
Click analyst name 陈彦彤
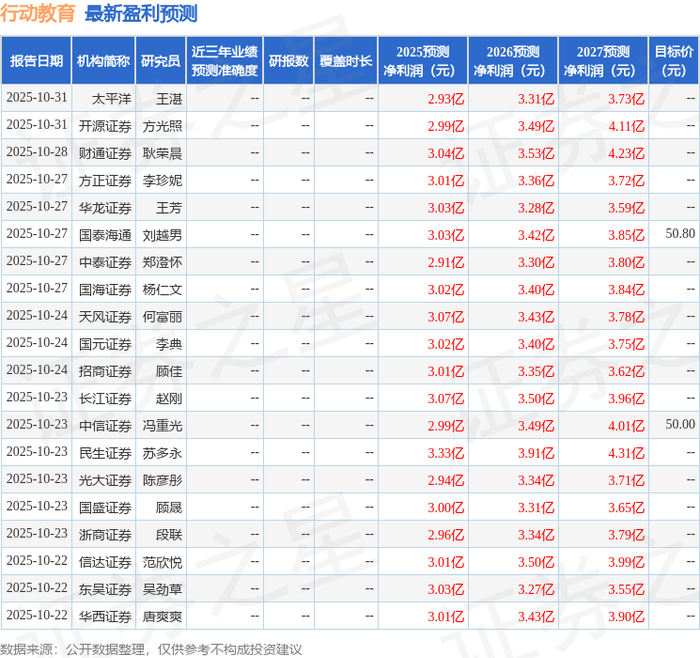(162, 480)
